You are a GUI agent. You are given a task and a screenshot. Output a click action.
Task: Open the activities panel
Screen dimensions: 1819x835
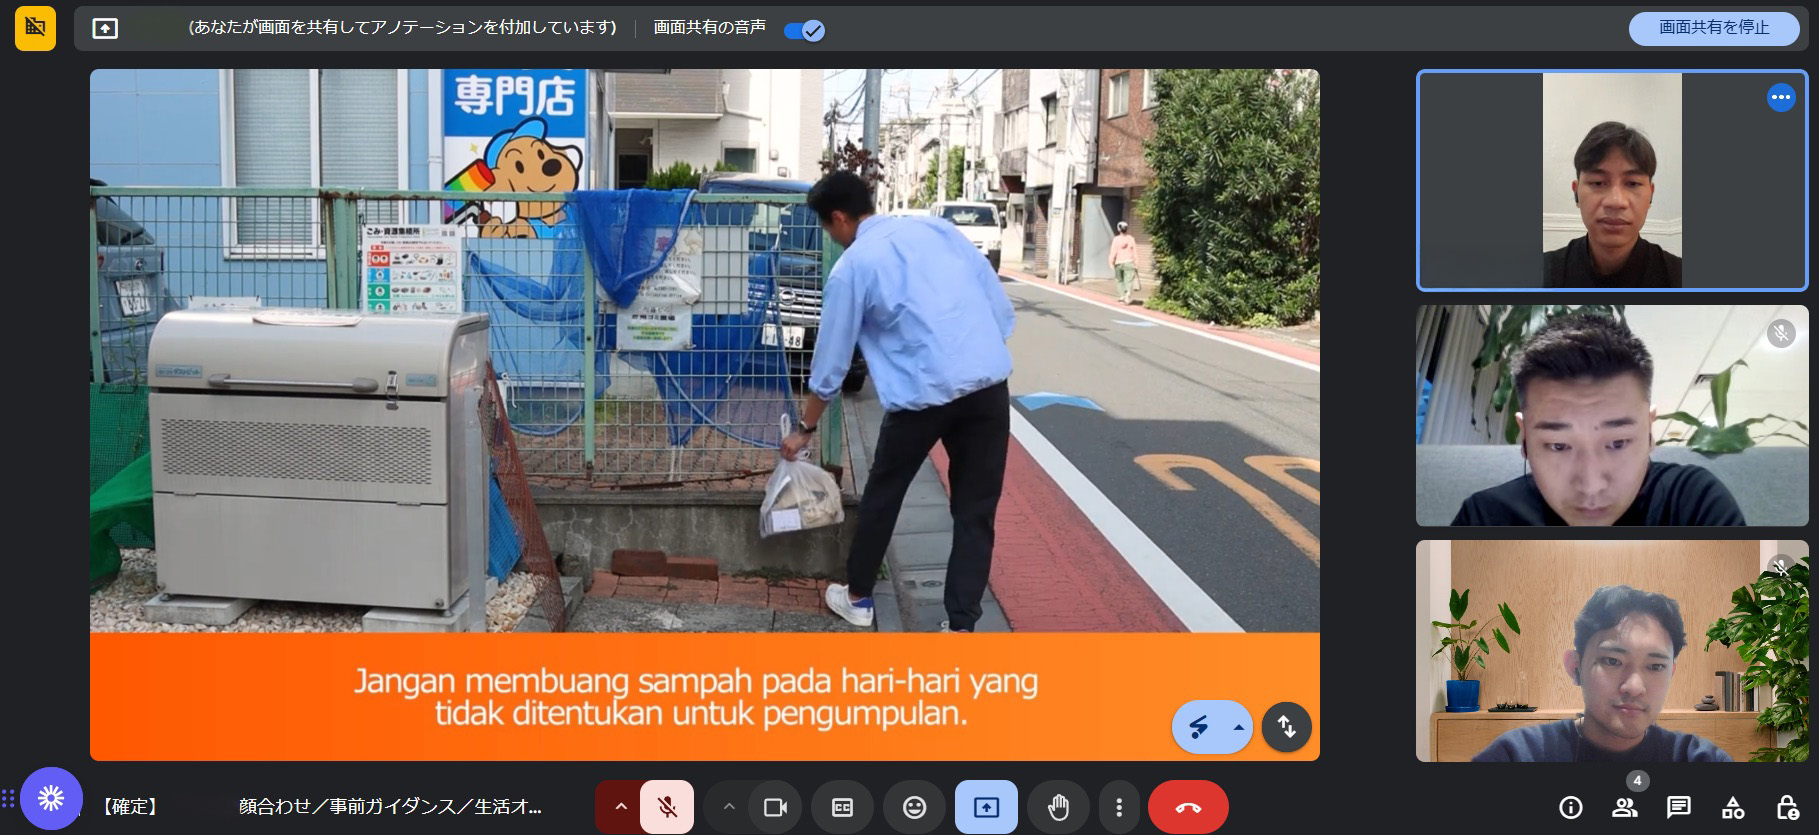1732,807
